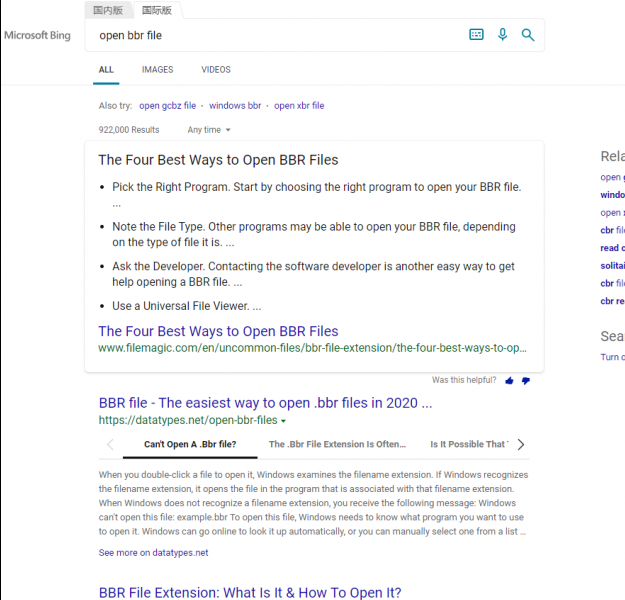The height and width of the screenshot is (600, 625).
Task: Click the Microsoft Bing logo
Action: tap(38, 35)
